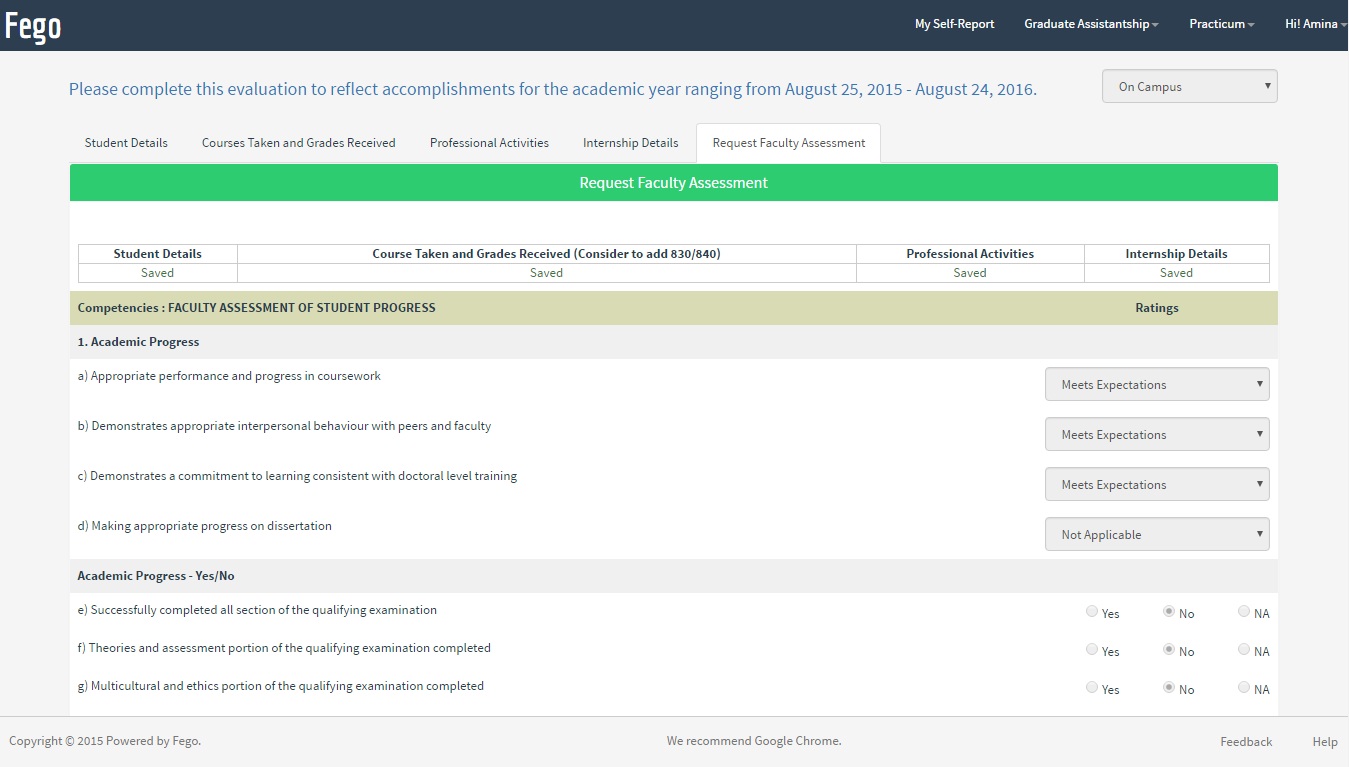
Task: Open the Professional Activities tab
Action: point(489,143)
